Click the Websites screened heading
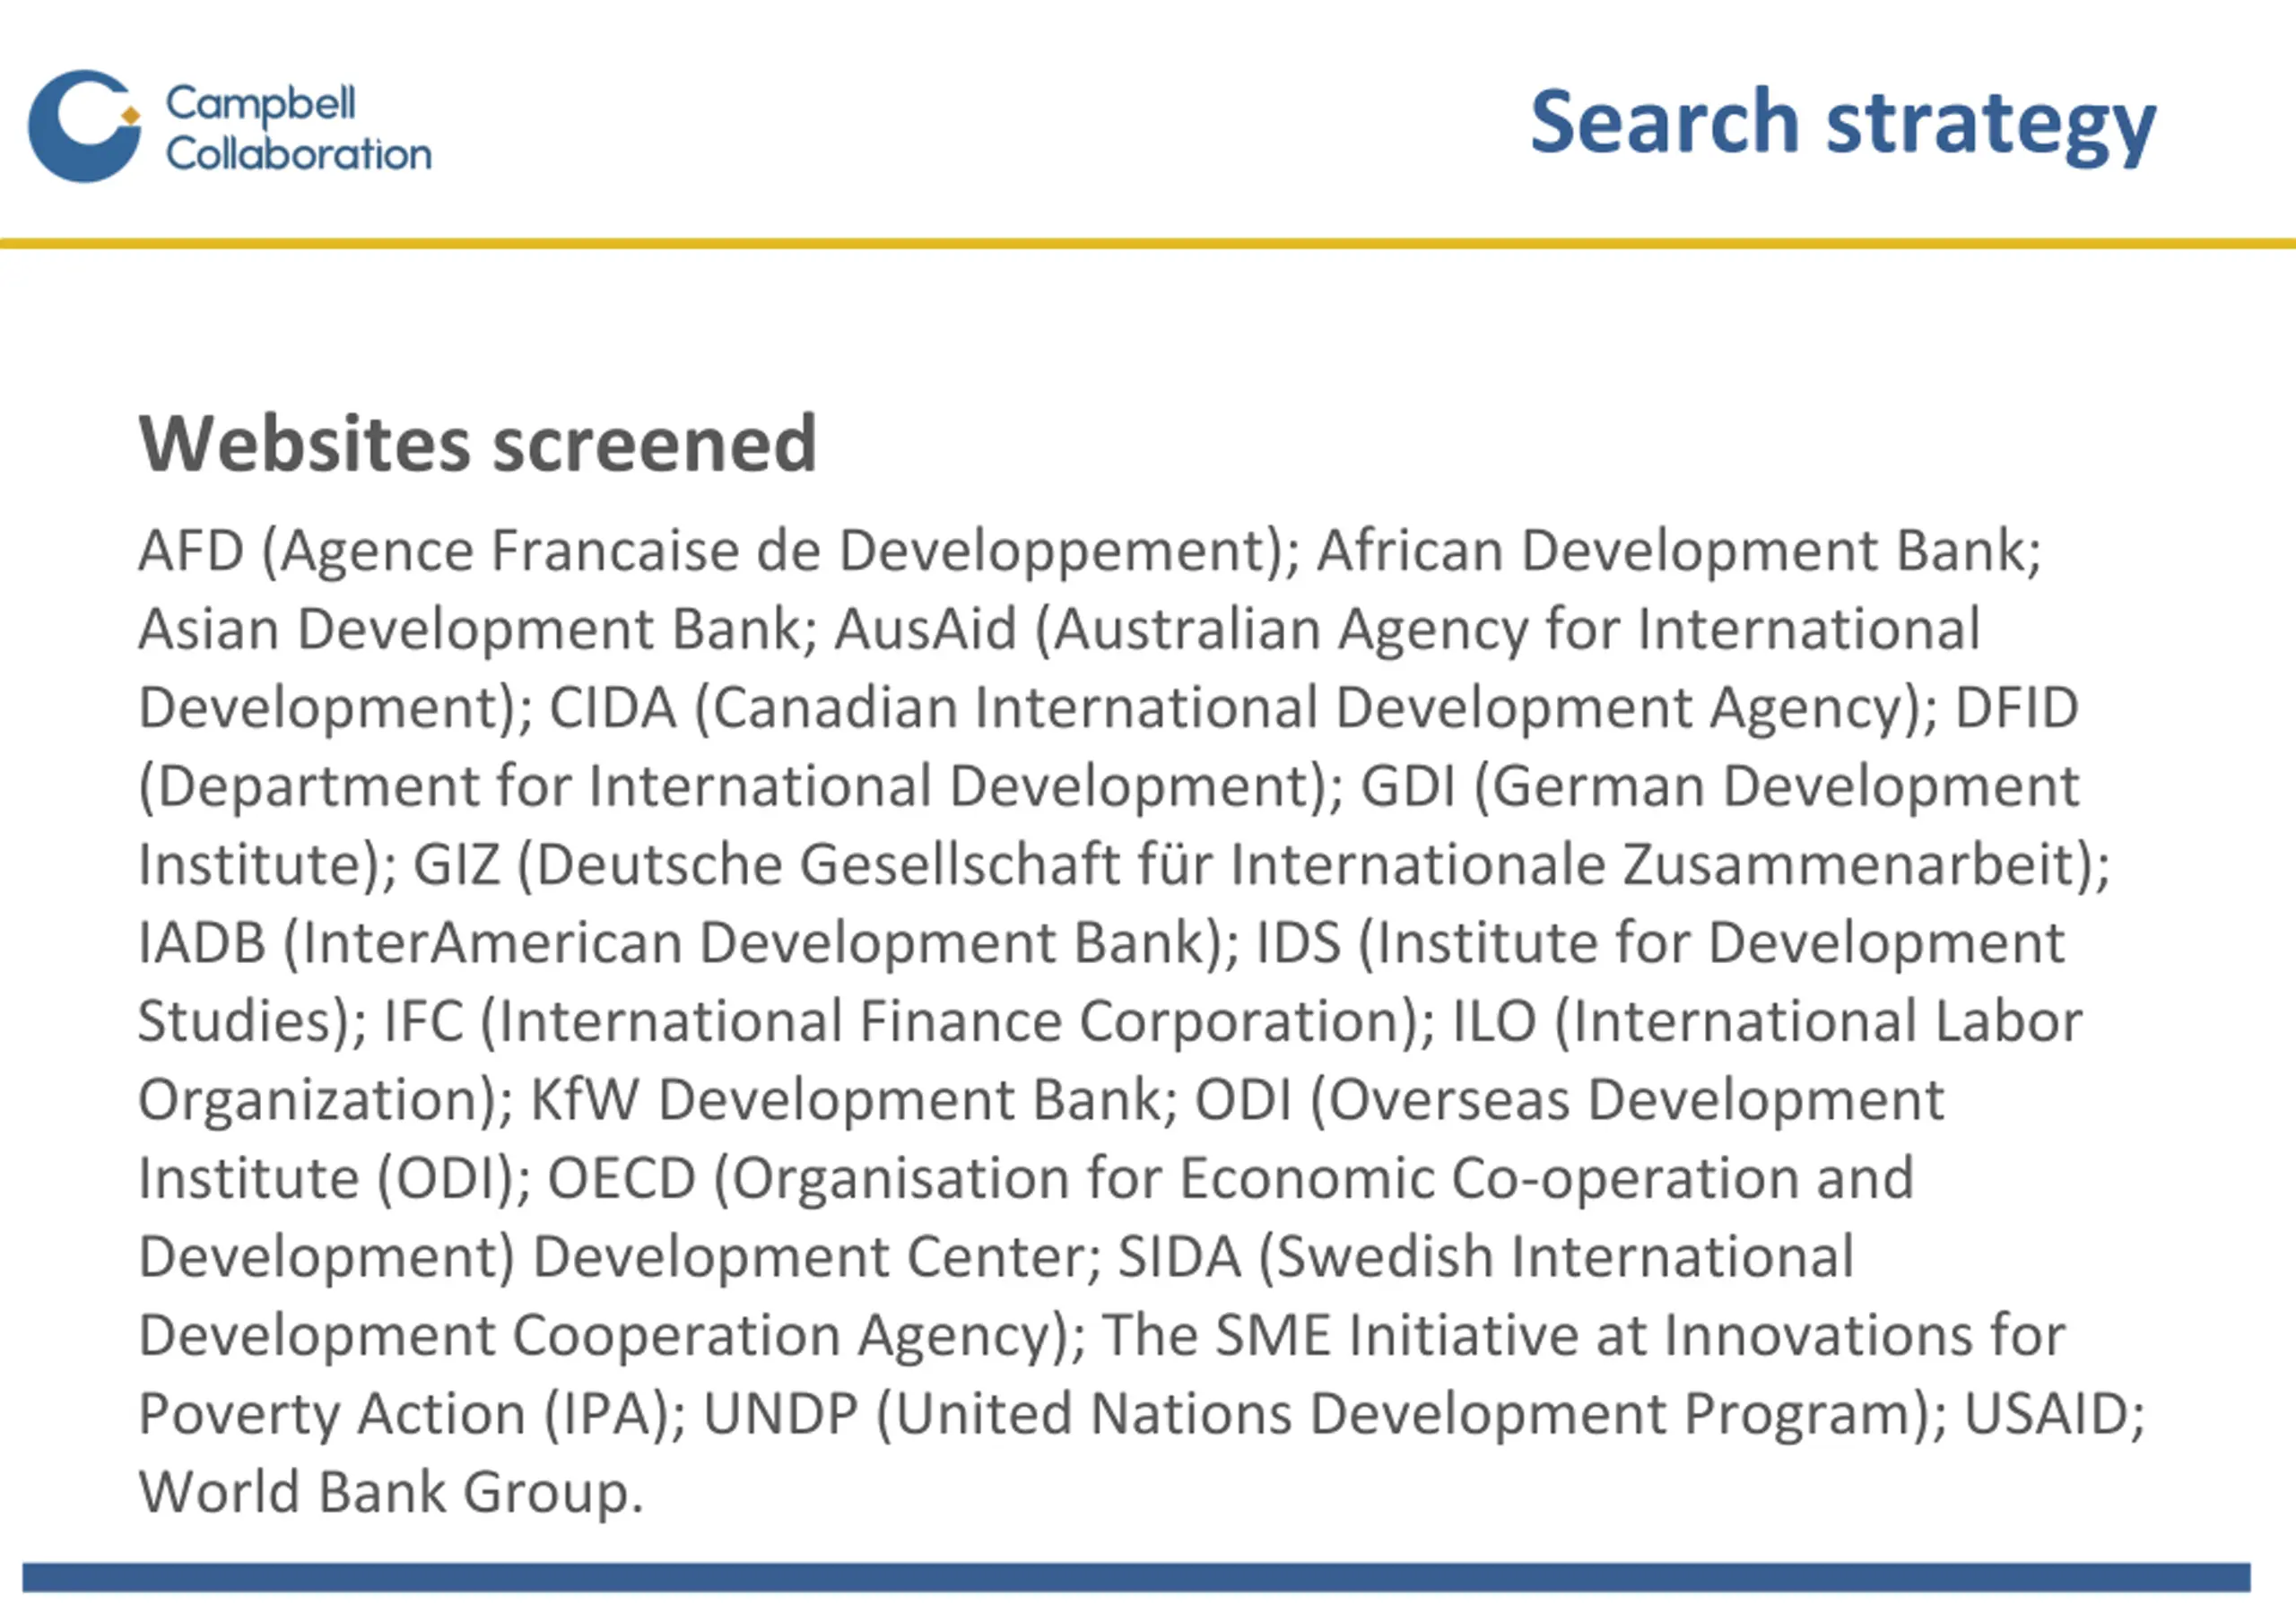2296x1622 pixels. click(x=478, y=443)
